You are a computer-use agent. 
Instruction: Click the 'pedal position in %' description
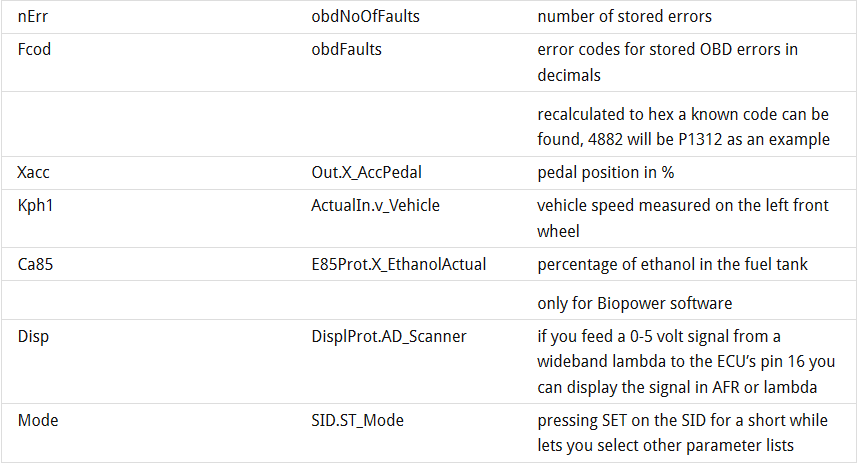[605, 172]
